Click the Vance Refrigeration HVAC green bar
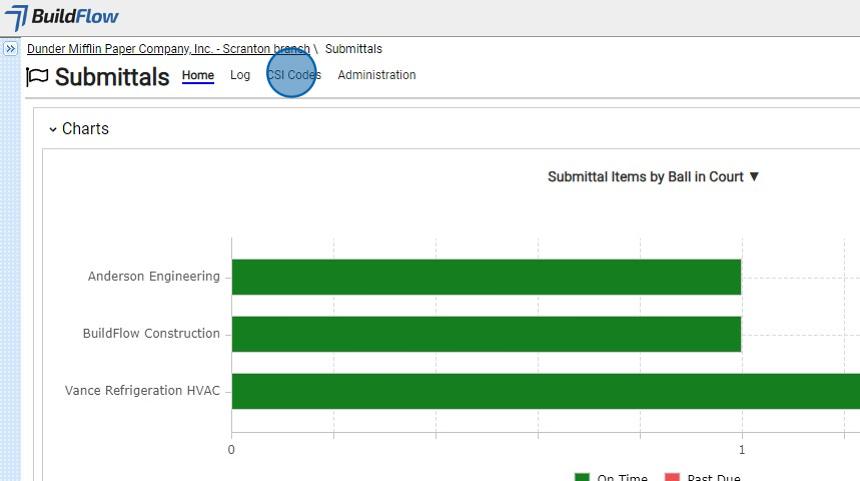Image resolution: width=860 pixels, height=481 pixels. tap(546, 391)
